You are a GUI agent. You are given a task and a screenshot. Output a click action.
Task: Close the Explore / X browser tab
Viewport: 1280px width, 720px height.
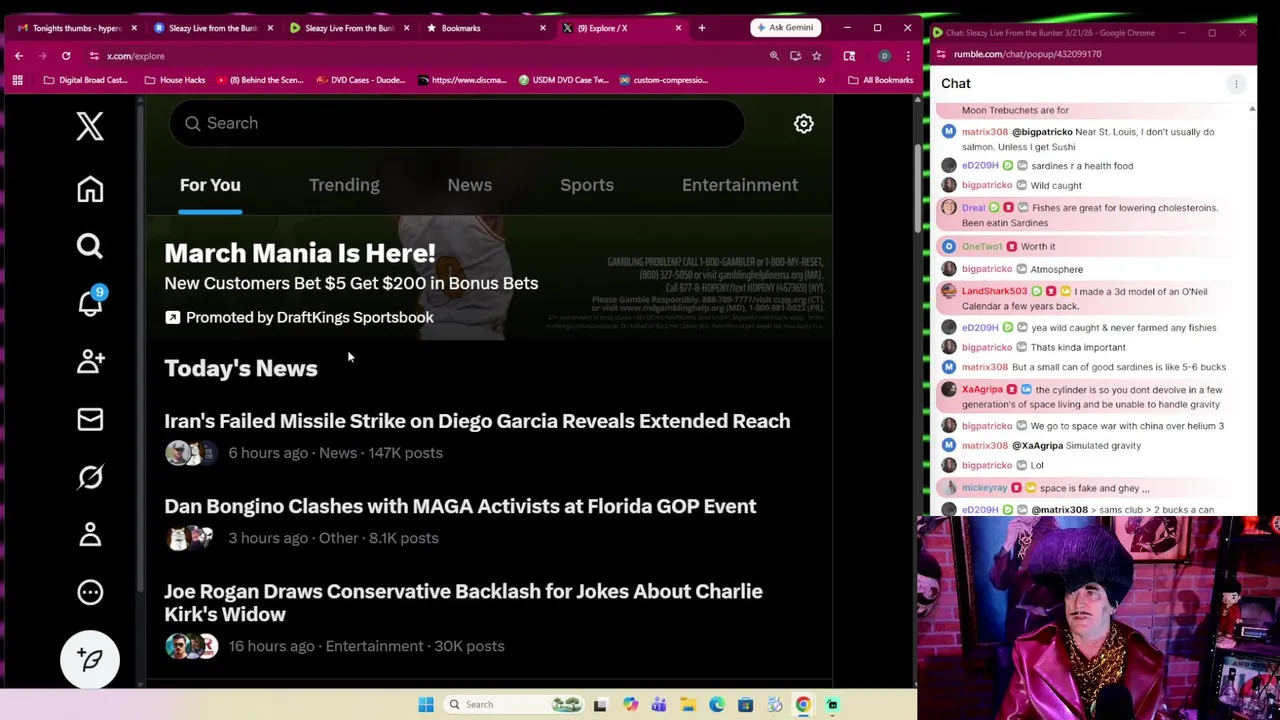[678, 28]
